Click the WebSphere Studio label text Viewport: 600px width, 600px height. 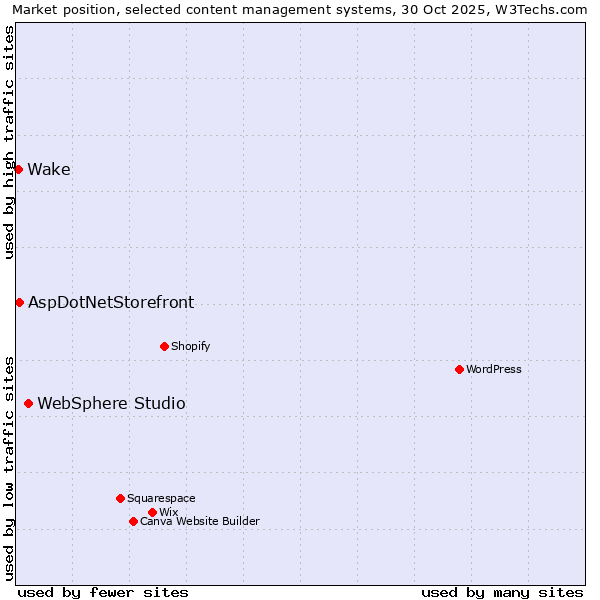coord(111,403)
